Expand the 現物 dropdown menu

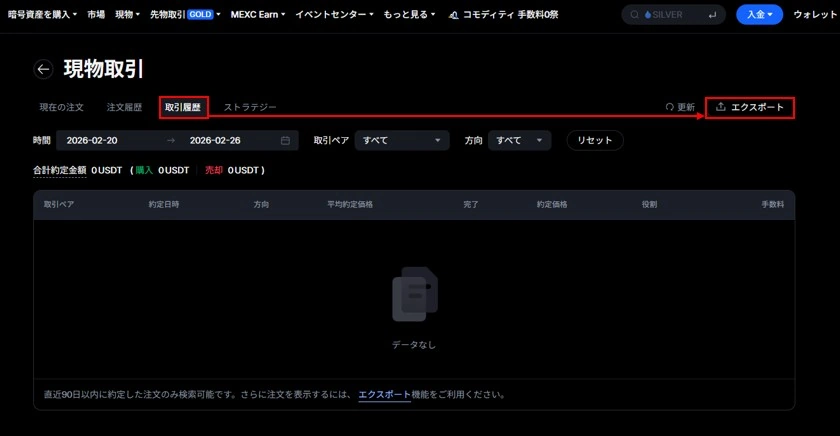pos(128,14)
